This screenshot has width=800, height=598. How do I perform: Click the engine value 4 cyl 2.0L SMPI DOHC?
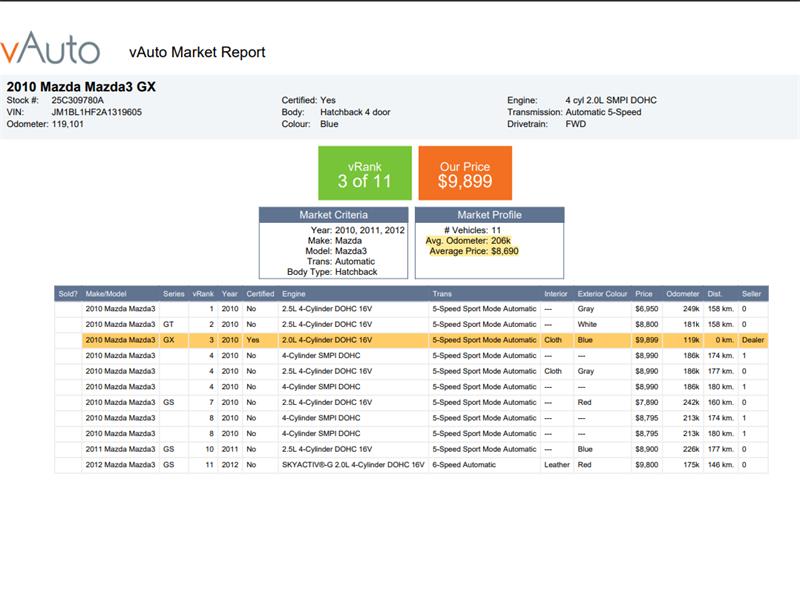tap(611, 100)
